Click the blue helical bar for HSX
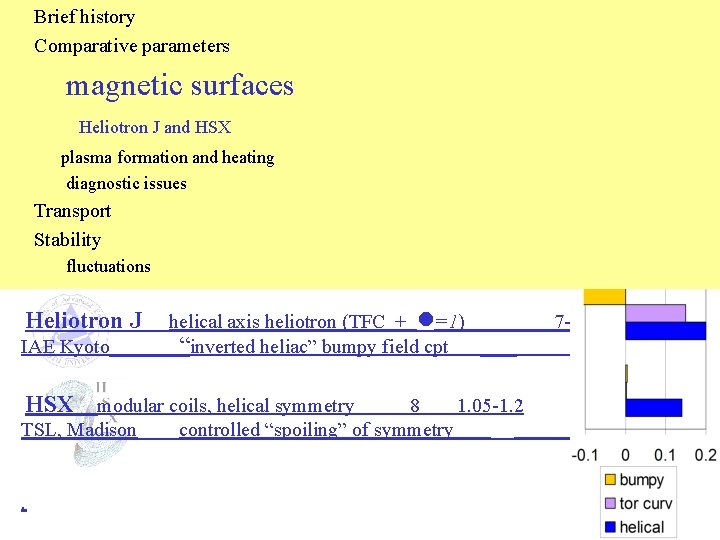 (x=653, y=408)
